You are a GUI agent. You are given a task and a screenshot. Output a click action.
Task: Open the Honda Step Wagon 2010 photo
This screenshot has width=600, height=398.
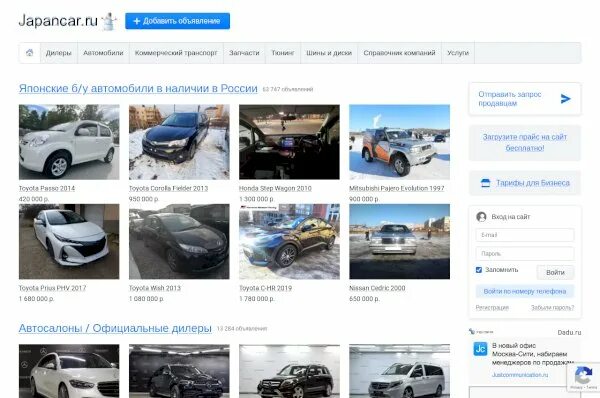pyautogui.click(x=289, y=142)
